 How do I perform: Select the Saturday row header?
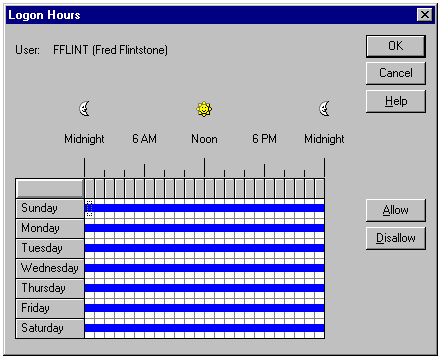50,329
